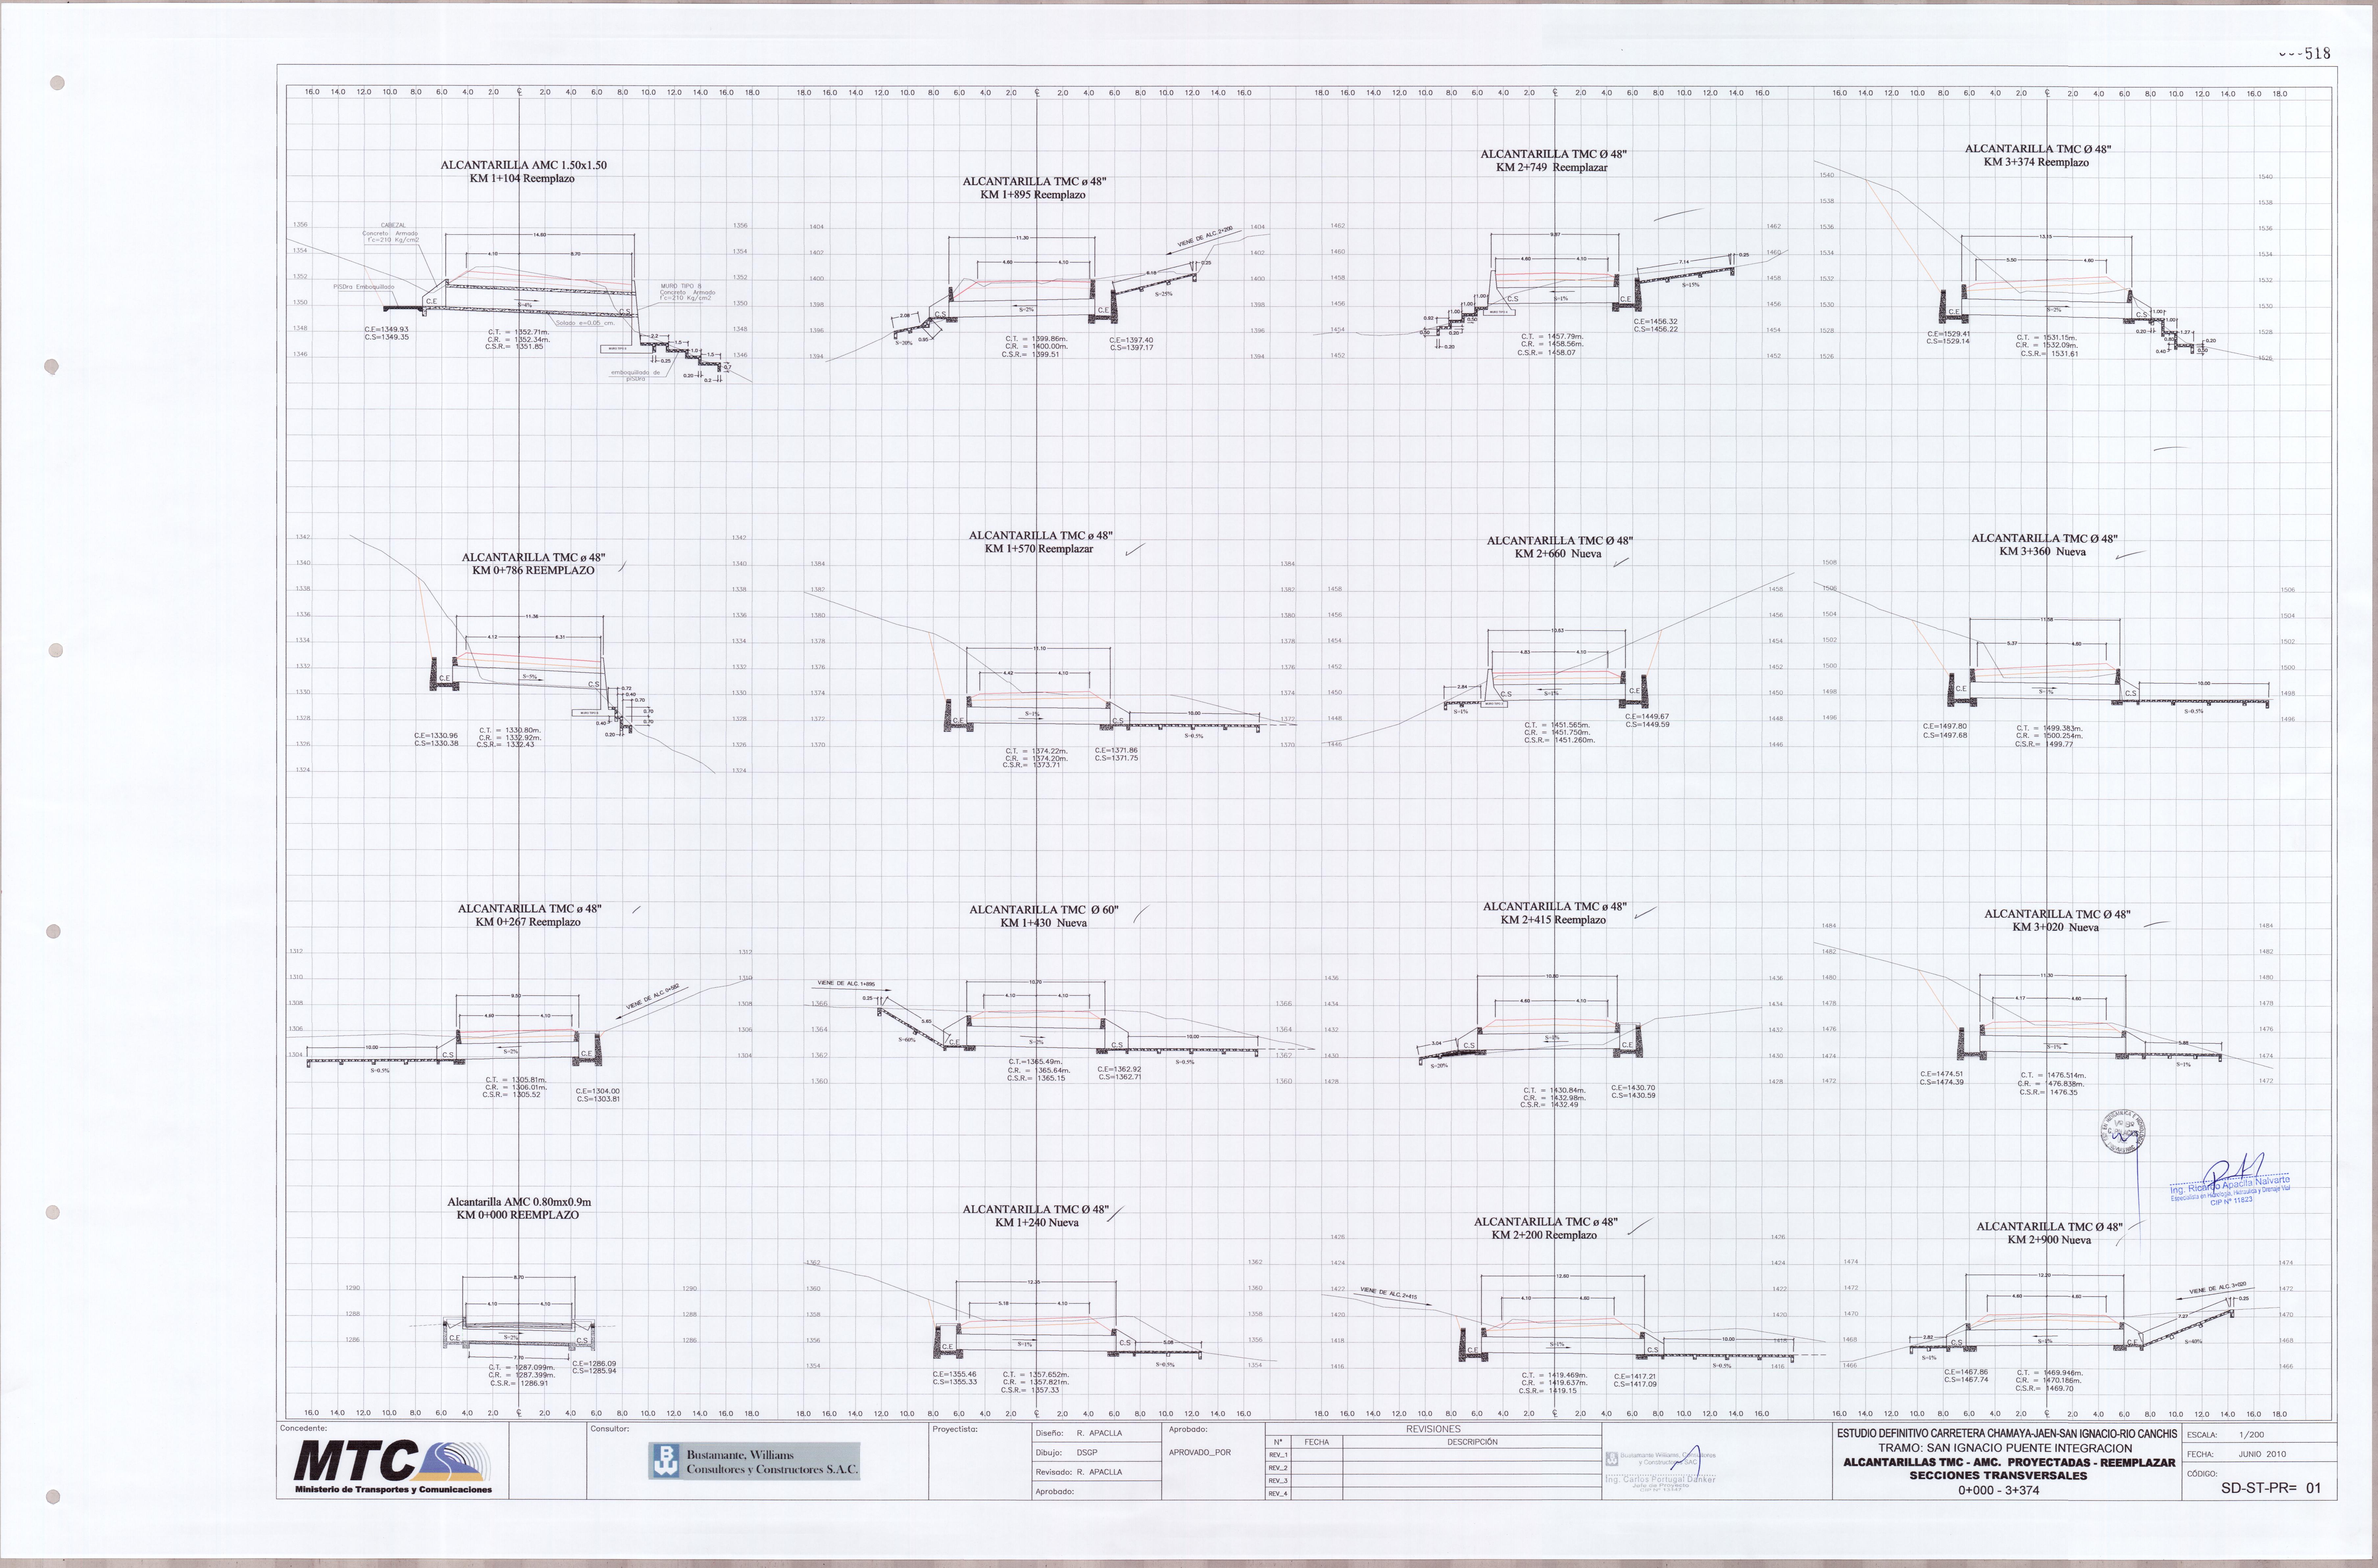Click the 'Proyectista:' label

pyautogui.click(x=955, y=1429)
